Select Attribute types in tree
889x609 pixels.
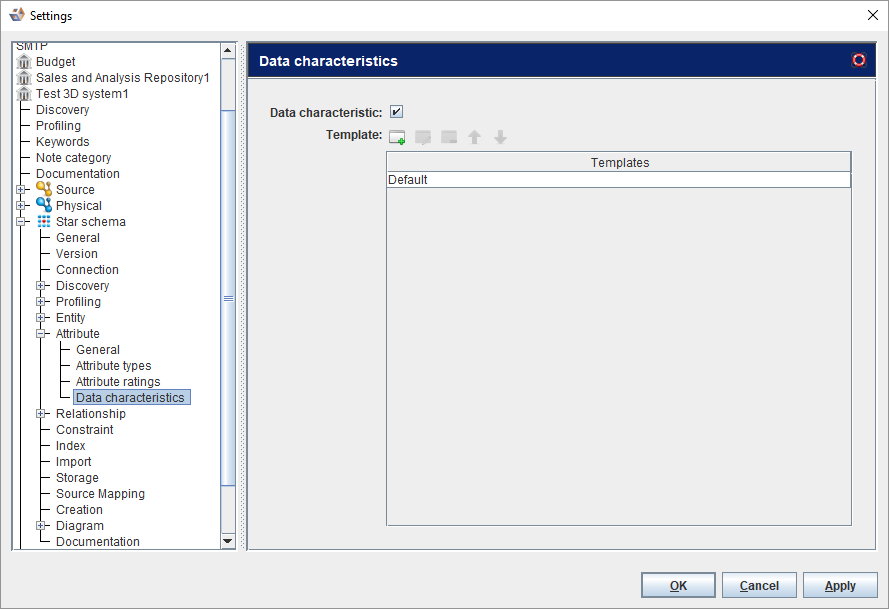[113, 366]
